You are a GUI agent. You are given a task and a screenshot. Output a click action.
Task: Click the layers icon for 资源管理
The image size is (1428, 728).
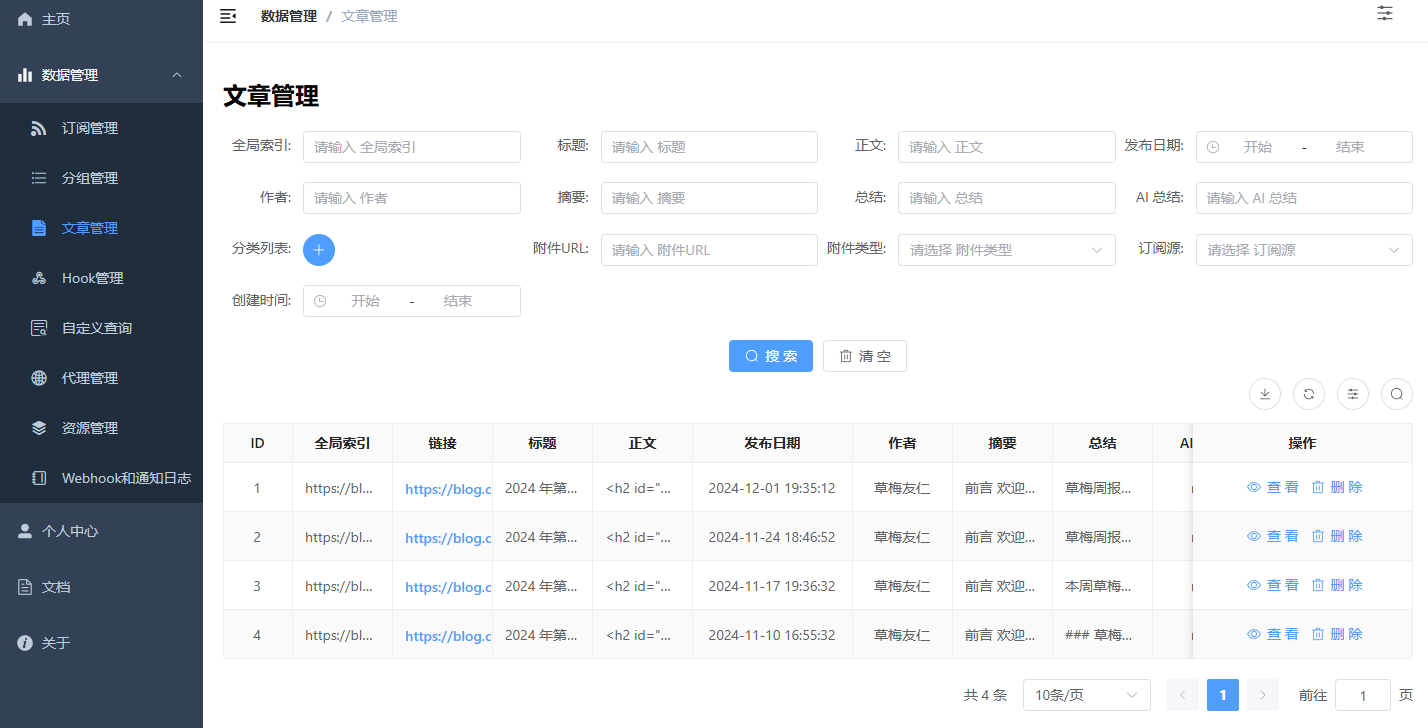coord(39,428)
